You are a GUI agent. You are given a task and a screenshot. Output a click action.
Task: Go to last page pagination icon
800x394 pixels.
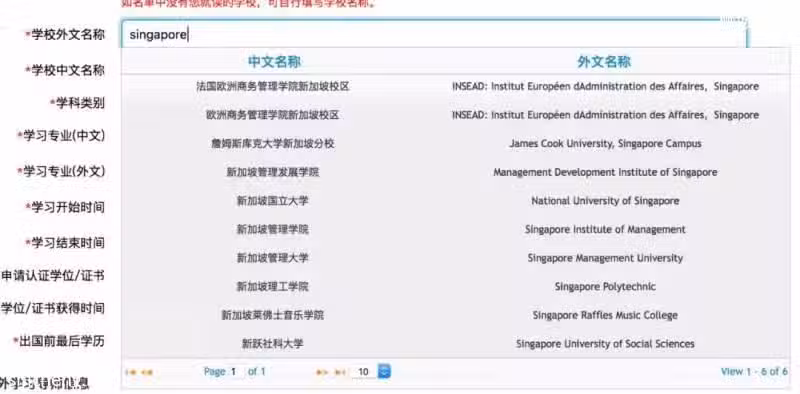339,372
